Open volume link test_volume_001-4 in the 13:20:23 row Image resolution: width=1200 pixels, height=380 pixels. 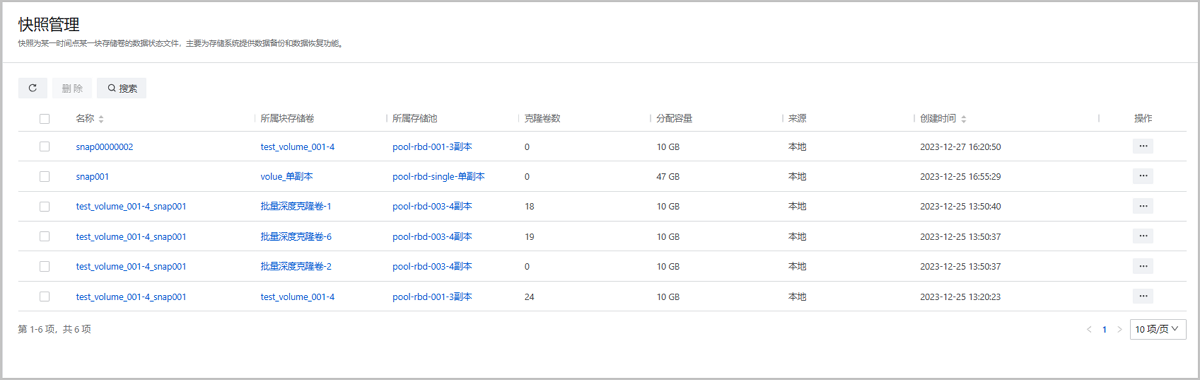[297, 297]
